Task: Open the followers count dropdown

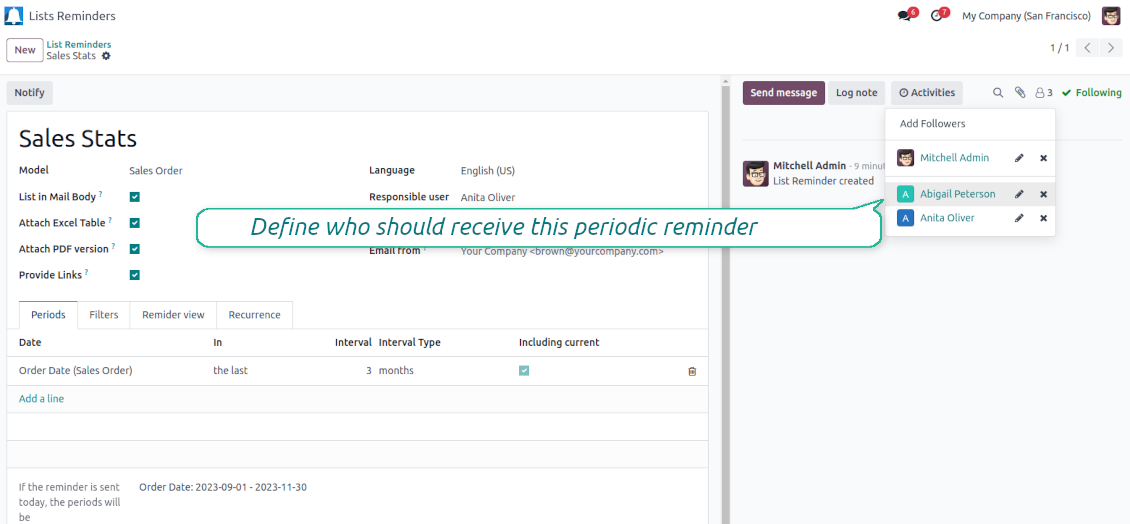Action: 1043,93
